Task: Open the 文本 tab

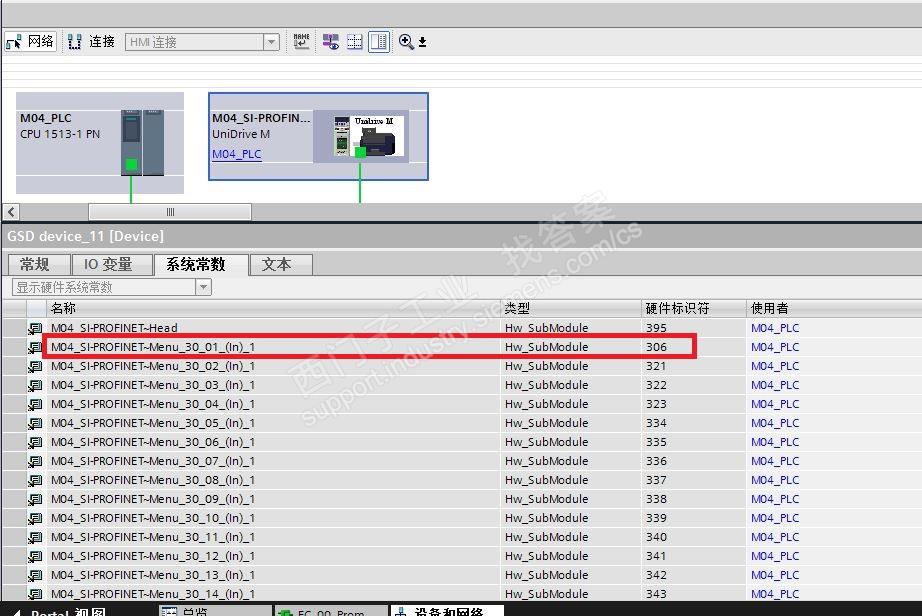Action: (x=281, y=265)
